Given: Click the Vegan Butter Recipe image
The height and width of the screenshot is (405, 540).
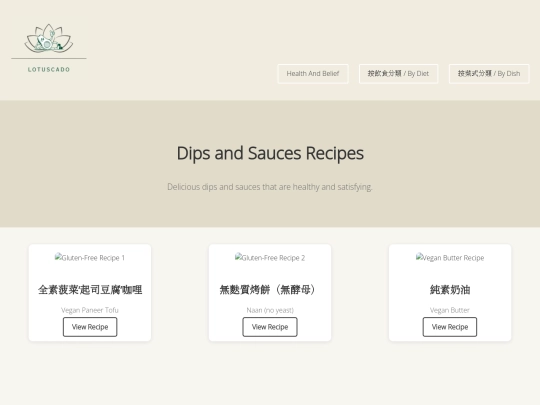Looking at the screenshot, I should pos(450,258).
